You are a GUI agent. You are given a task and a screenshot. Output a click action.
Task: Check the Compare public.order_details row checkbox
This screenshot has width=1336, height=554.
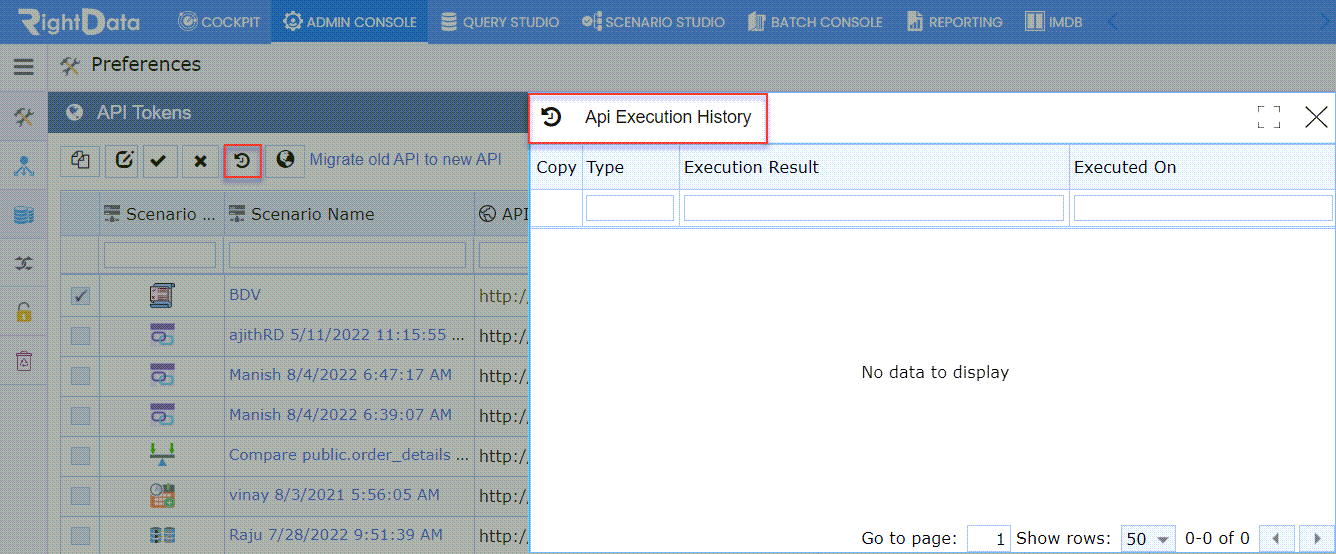[80, 456]
